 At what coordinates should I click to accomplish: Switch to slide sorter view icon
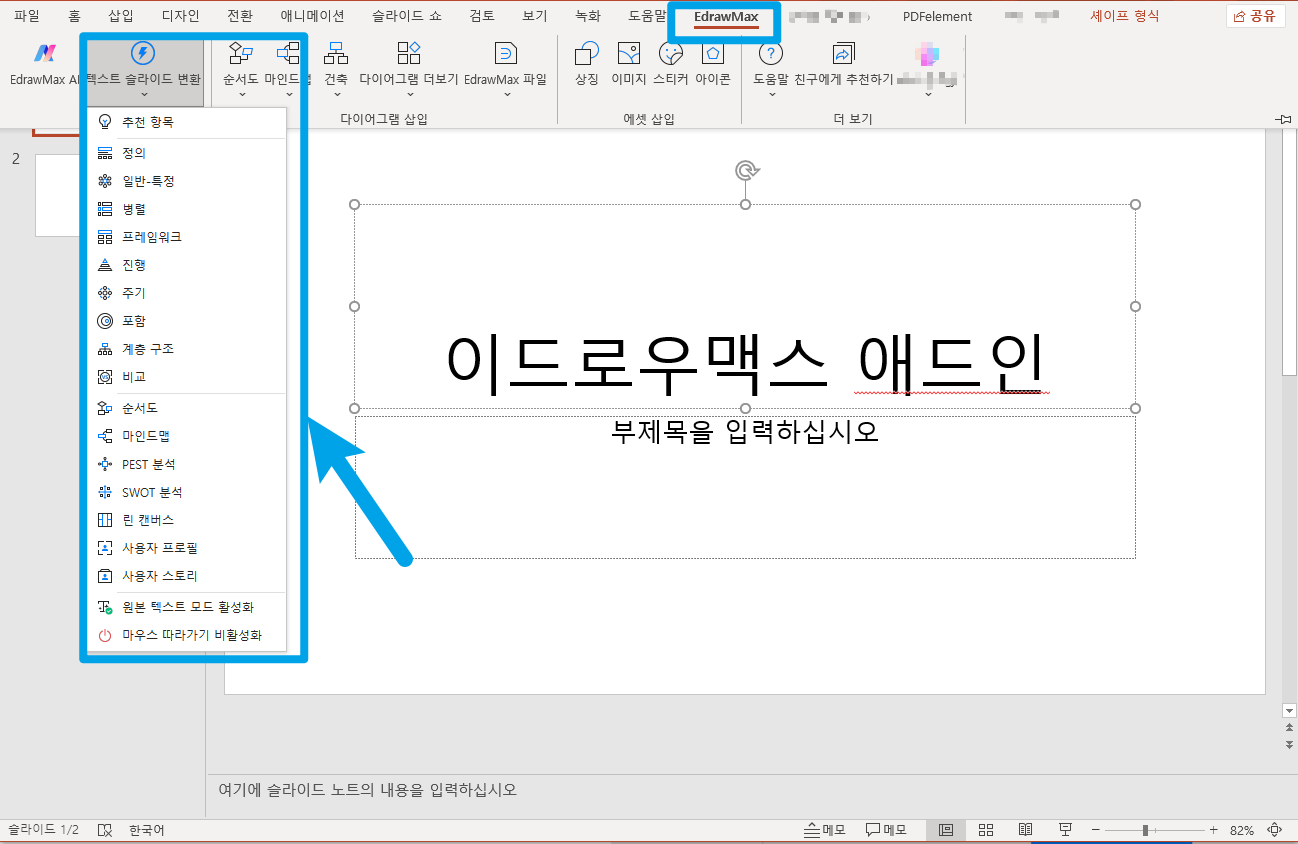tap(986, 830)
